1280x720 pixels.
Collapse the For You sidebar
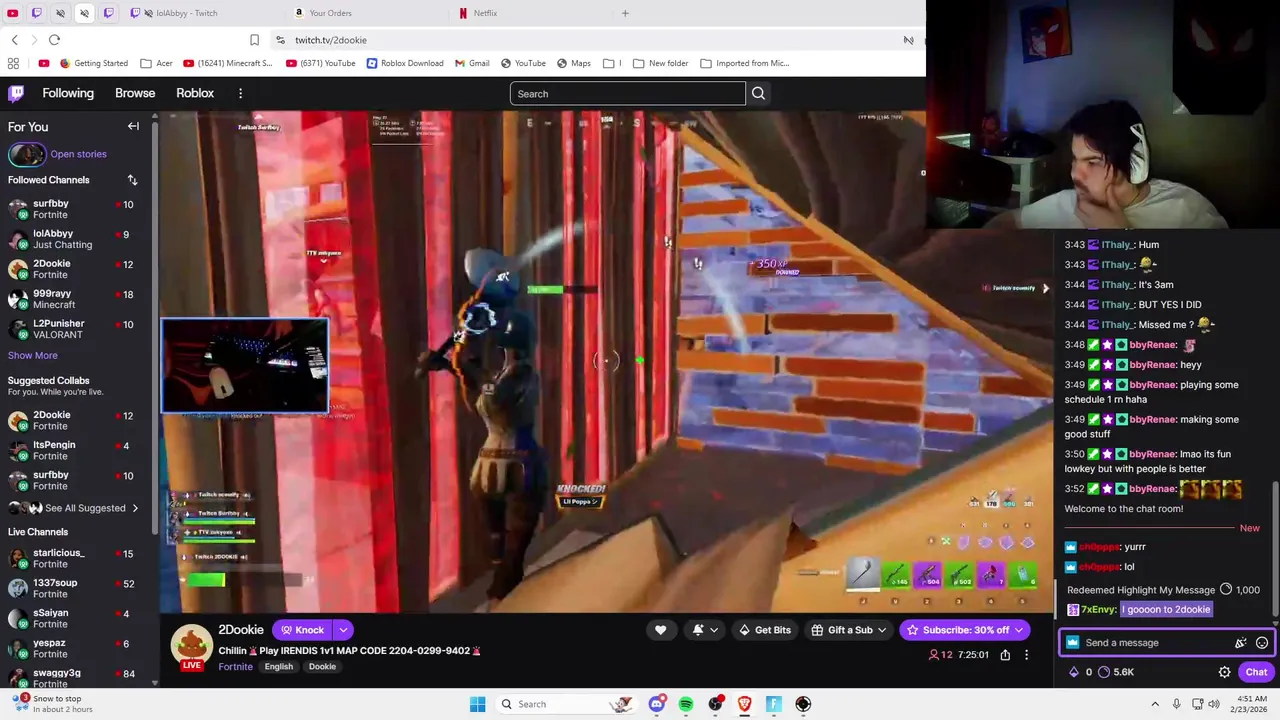pos(133,126)
